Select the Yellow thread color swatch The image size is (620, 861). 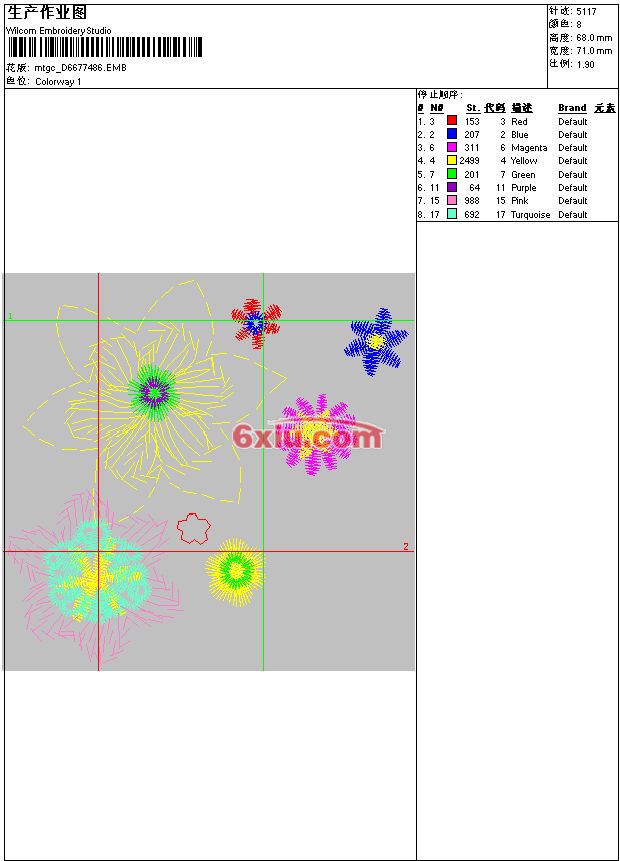coord(452,160)
